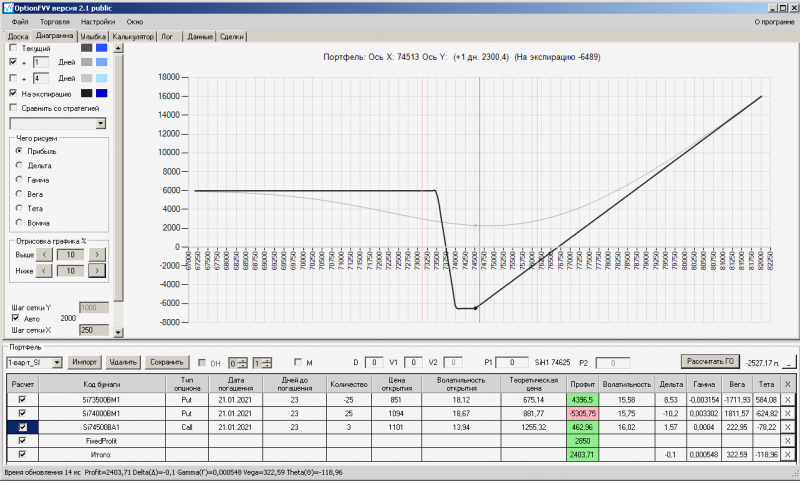Switch to the Сделки tab
The width and height of the screenshot is (800, 481).
point(232,37)
